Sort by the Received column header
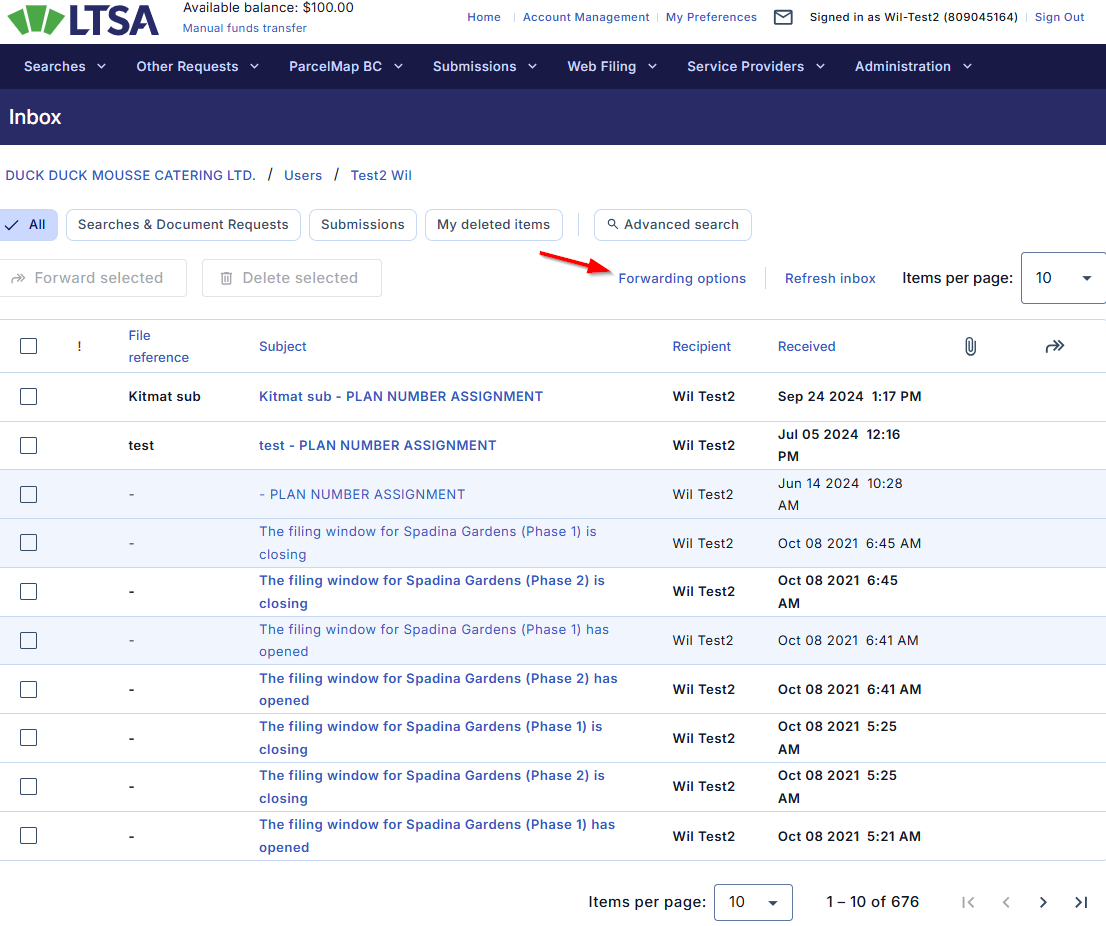 point(806,347)
